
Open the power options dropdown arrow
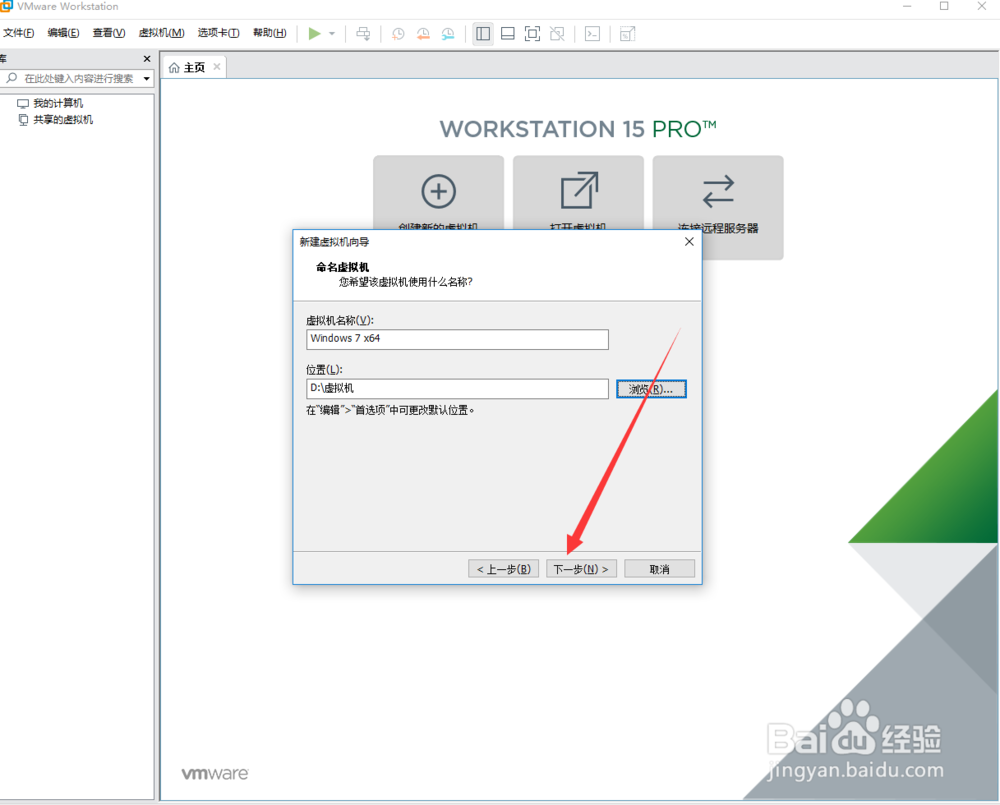(x=332, y=34)
